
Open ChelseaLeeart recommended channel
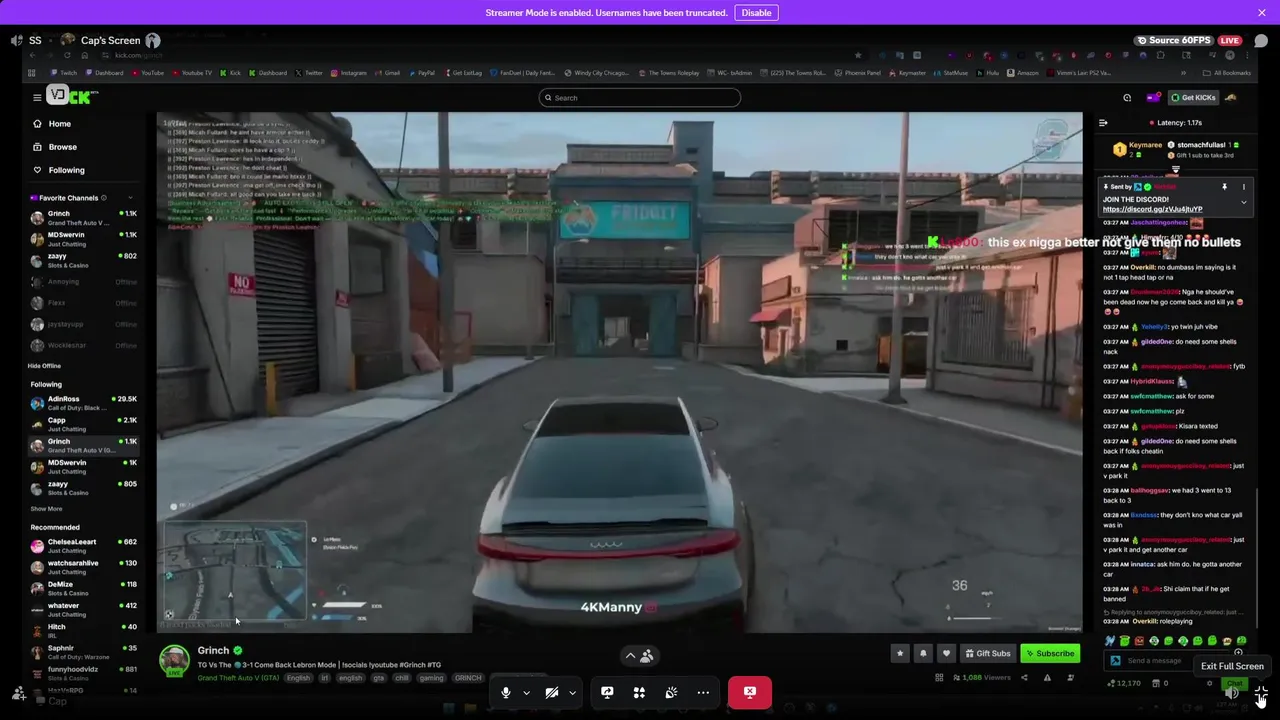[82, 546]
